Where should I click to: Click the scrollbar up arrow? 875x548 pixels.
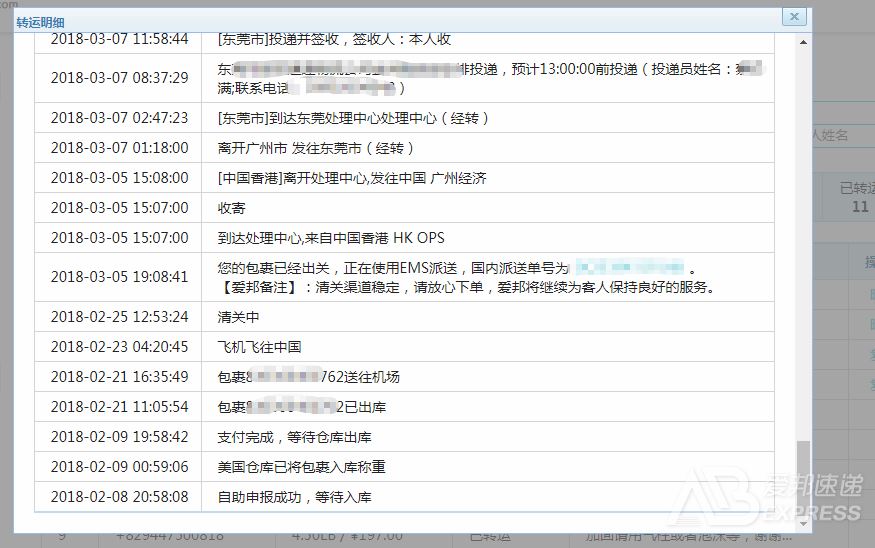tap(803, 41)
